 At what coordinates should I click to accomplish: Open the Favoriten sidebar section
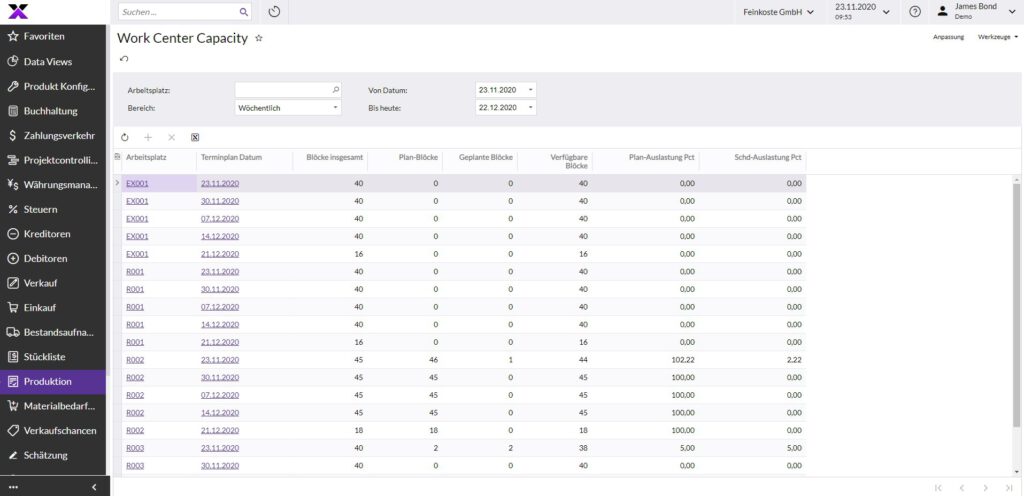53,37
